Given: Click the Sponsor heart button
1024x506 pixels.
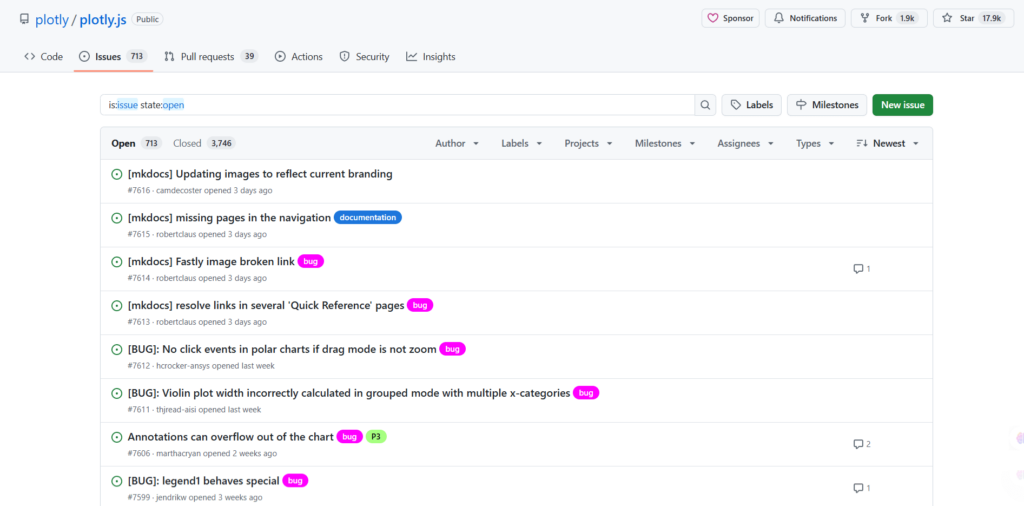Looking at the screenshot, I should pos(731,18).
